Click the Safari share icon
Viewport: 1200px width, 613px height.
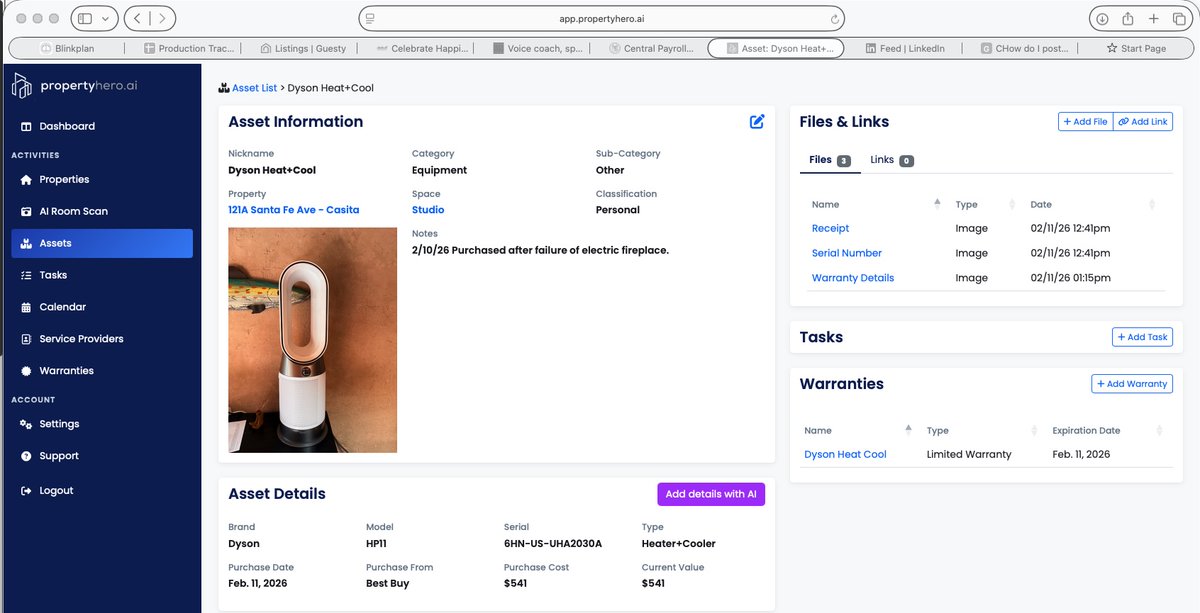click(x=1128, y=18)
